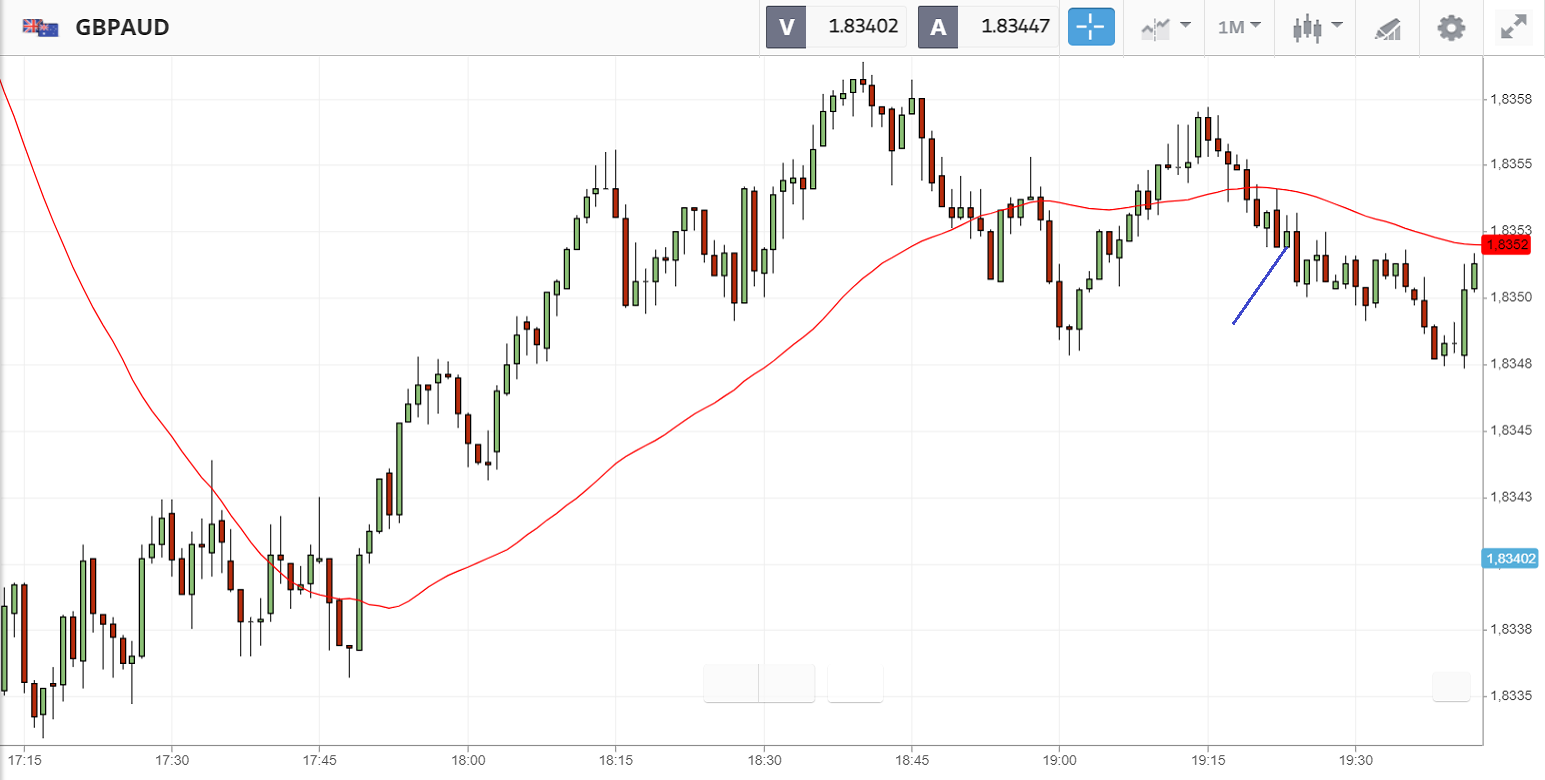Click the A buy button
This screenshot has width=1545, height=780.
(x=938, y=27)
